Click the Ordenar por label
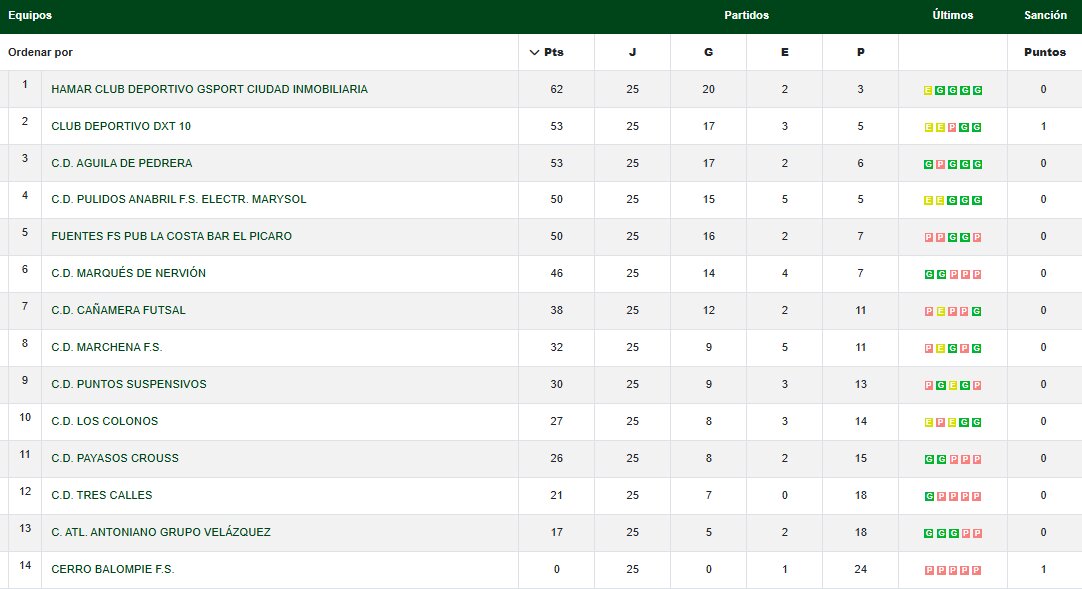The image size is (1082, 589). 40,52
